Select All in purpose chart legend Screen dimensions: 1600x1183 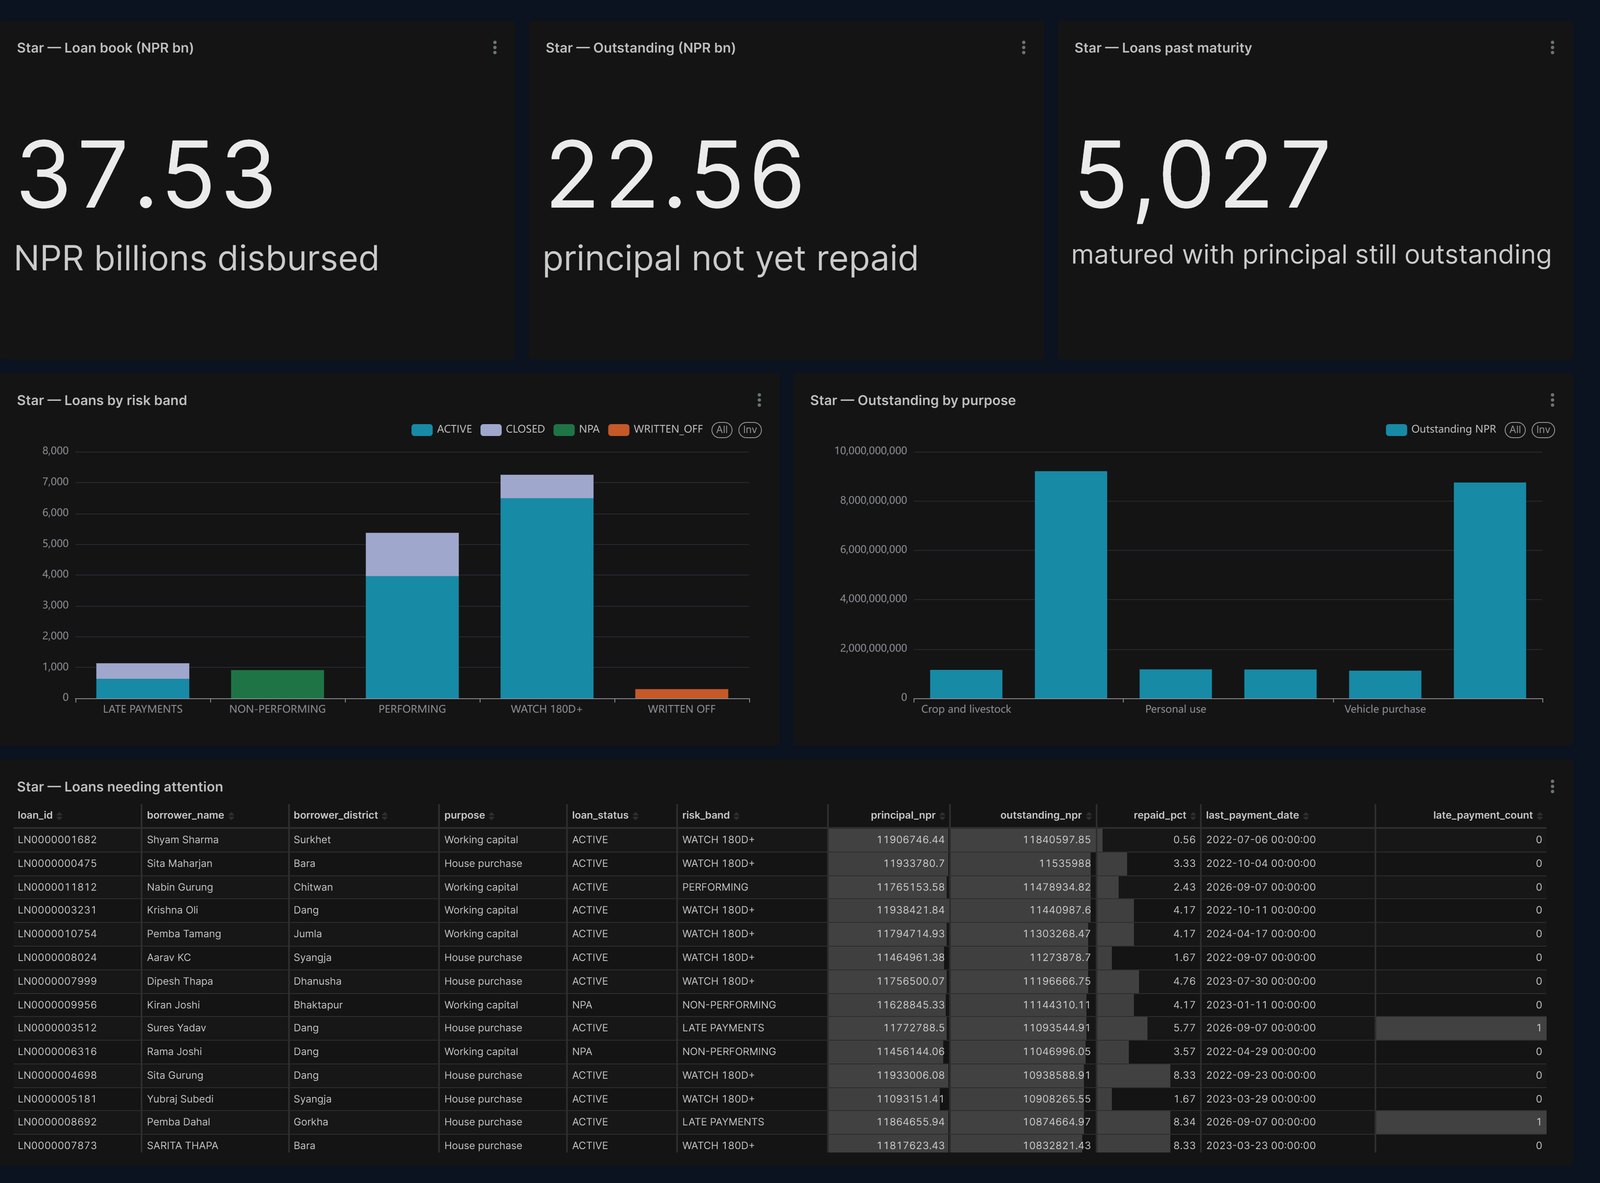coord(1515,430)
